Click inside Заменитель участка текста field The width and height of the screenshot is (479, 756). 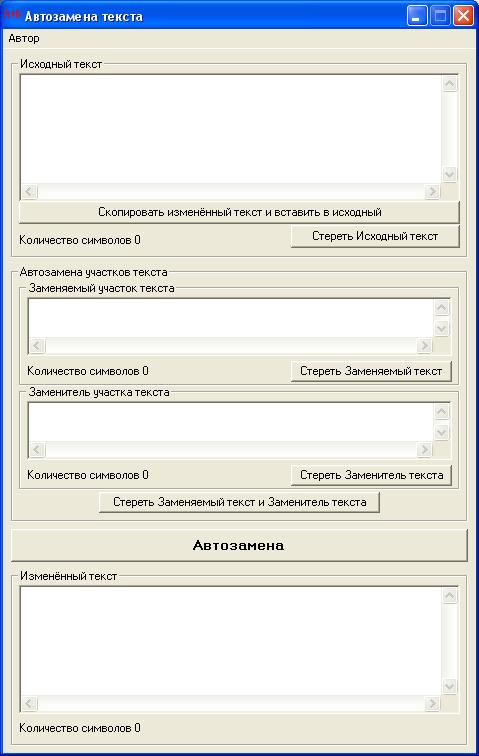[x=231, y=422]
